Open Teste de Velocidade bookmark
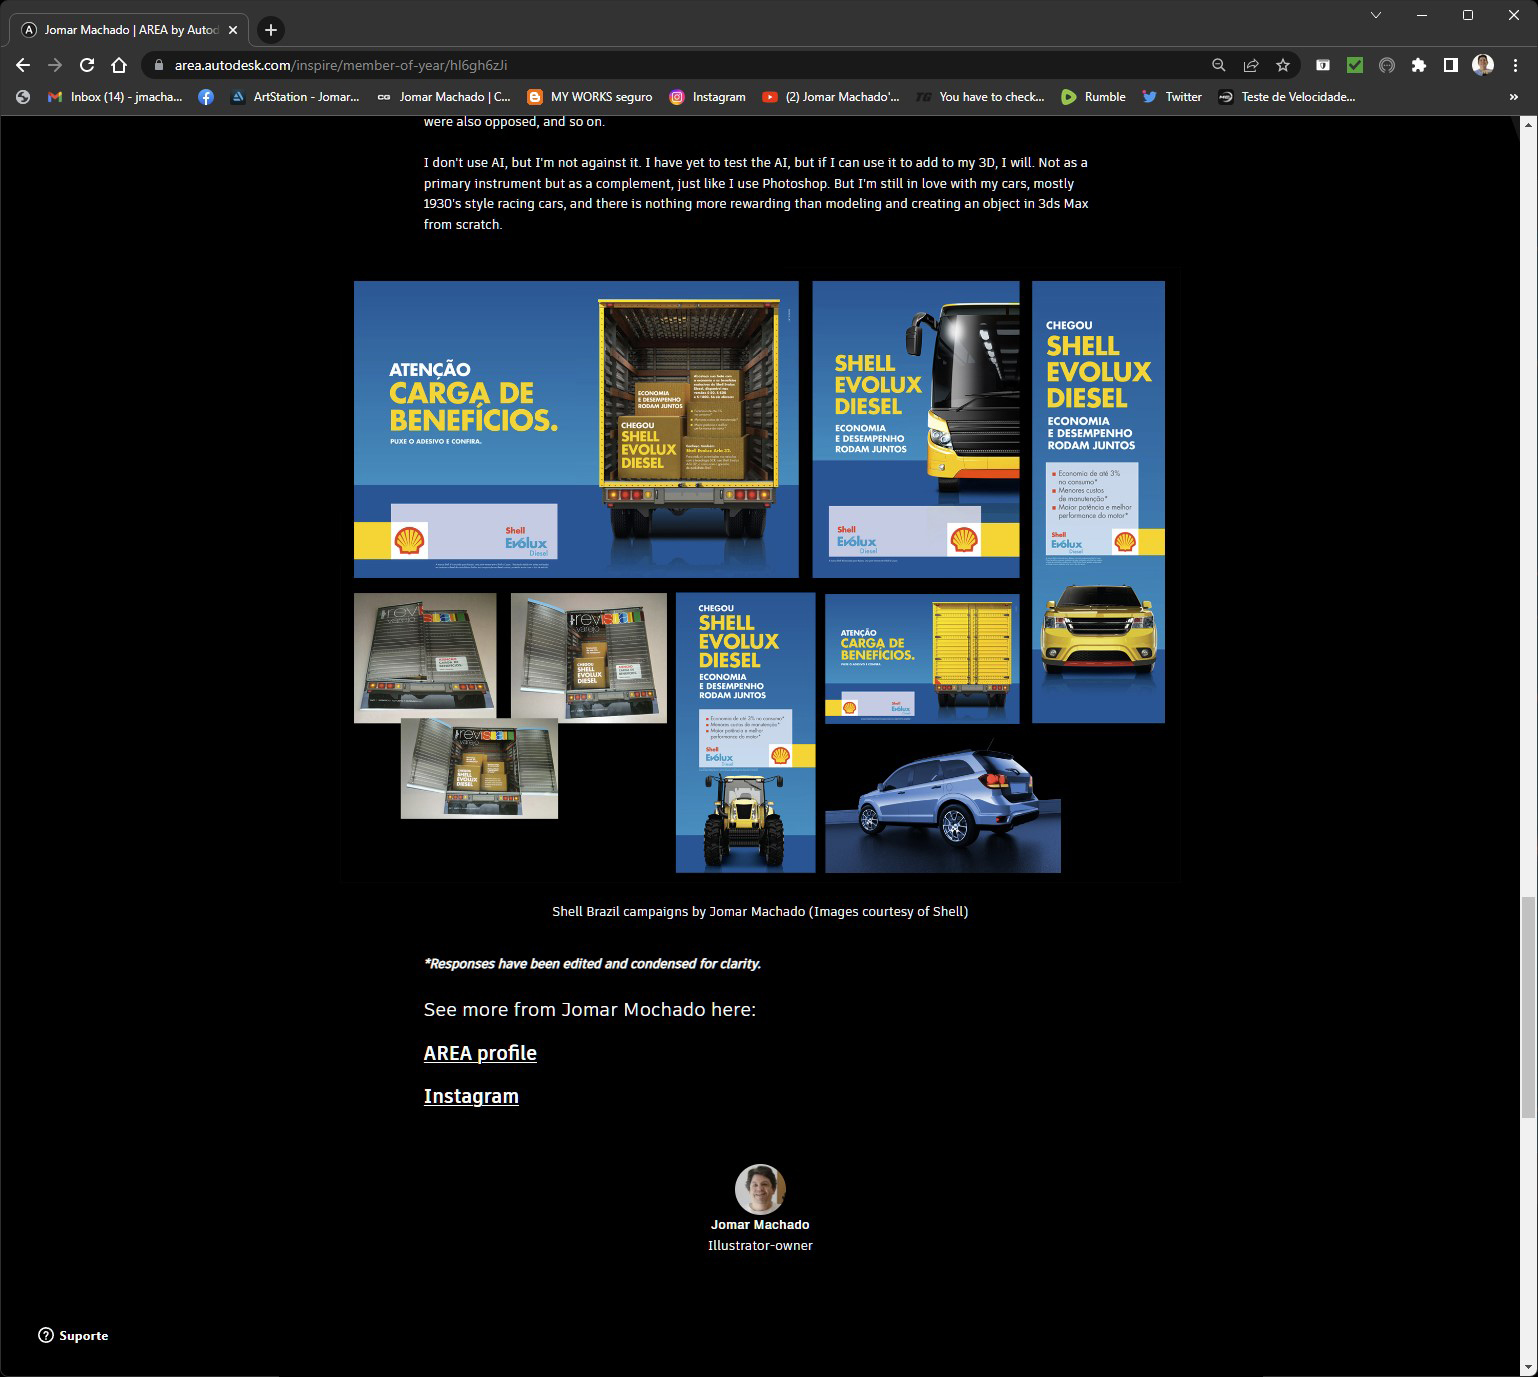The image size is (1538, 1377). tap(1287, 97)
